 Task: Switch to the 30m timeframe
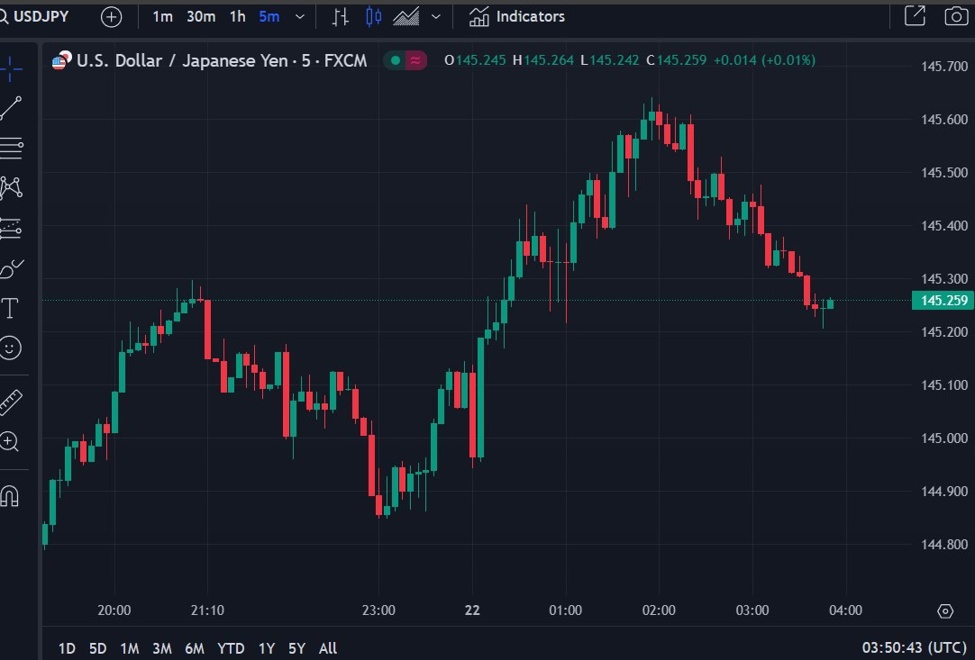(200, 17)
